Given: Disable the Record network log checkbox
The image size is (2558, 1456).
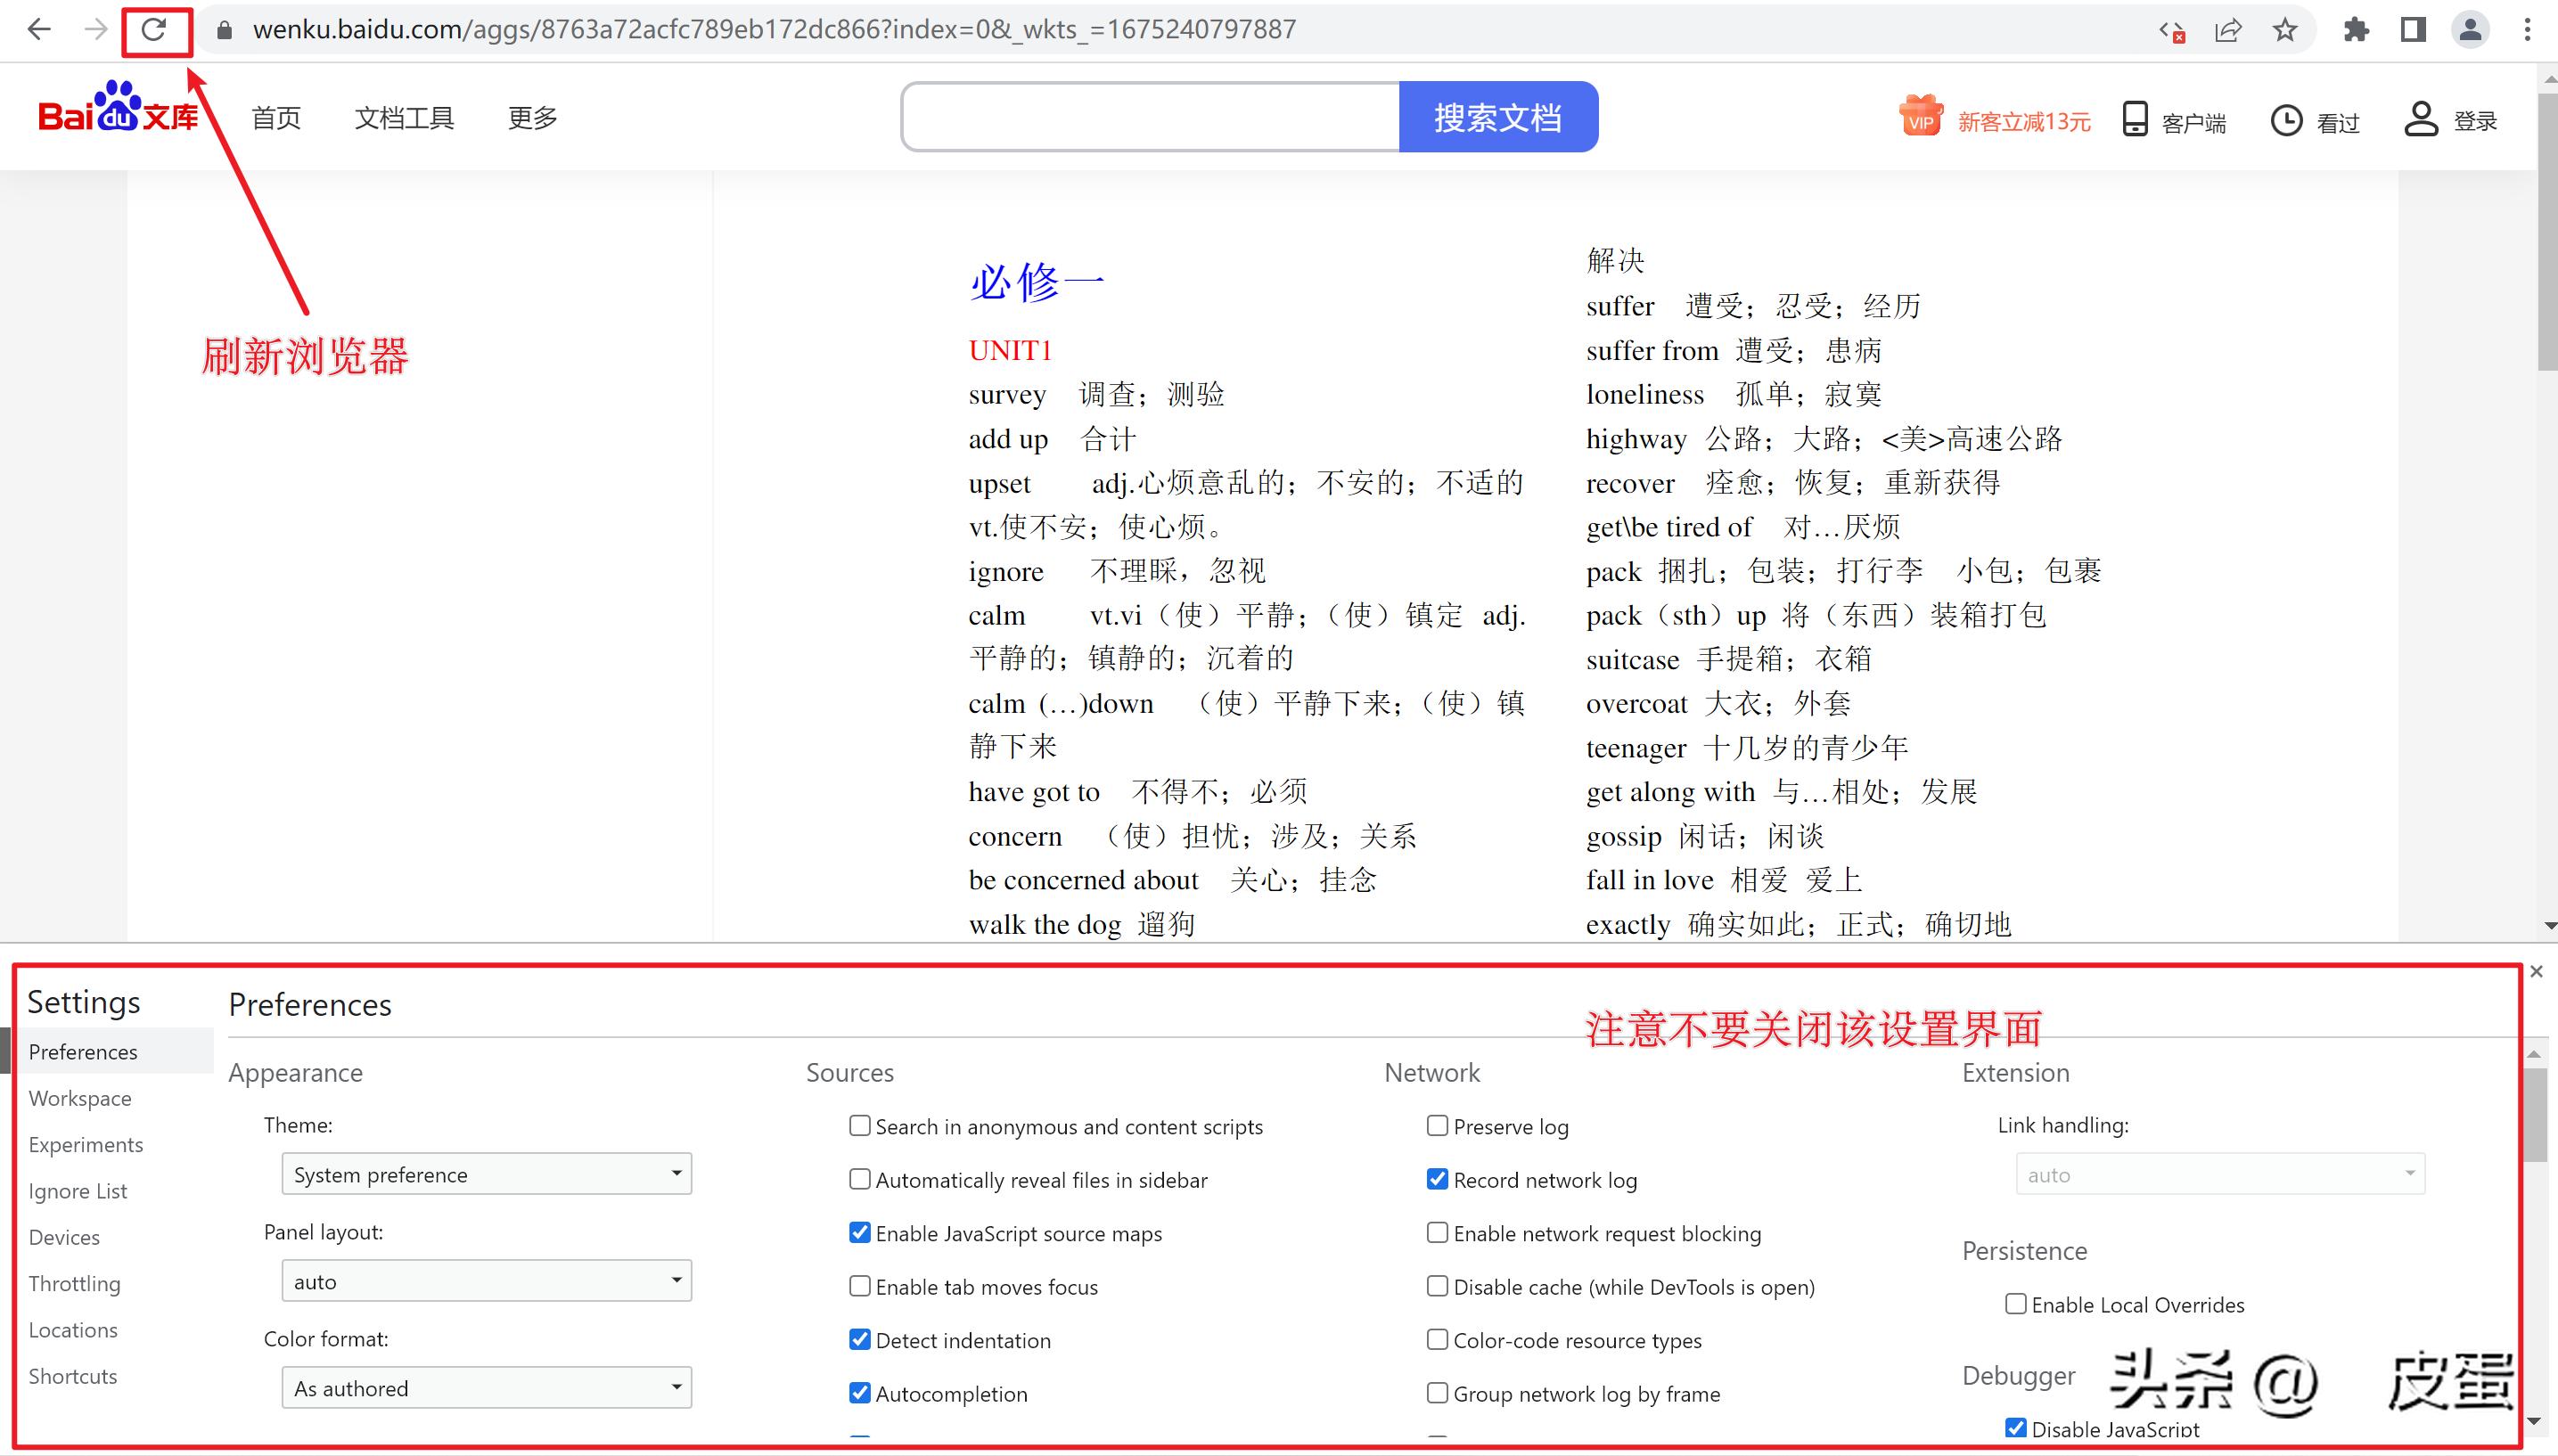Looking at the screenshot, I should [1437, 1179].
